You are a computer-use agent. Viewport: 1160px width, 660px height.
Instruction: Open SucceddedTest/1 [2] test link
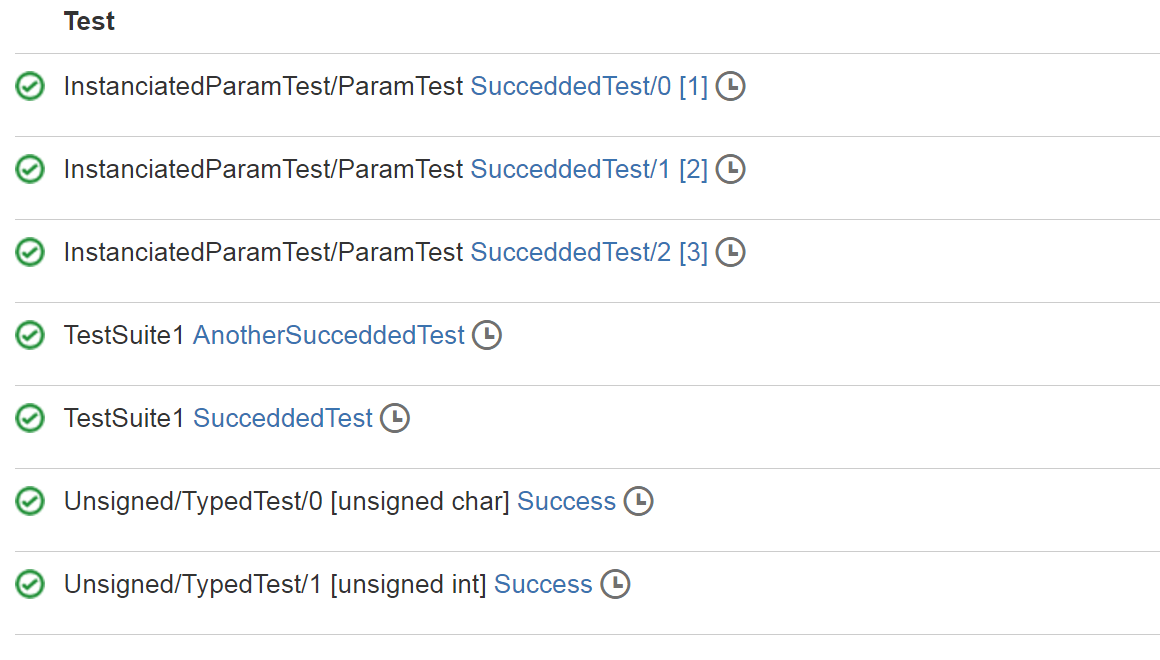tap(590, 169)
